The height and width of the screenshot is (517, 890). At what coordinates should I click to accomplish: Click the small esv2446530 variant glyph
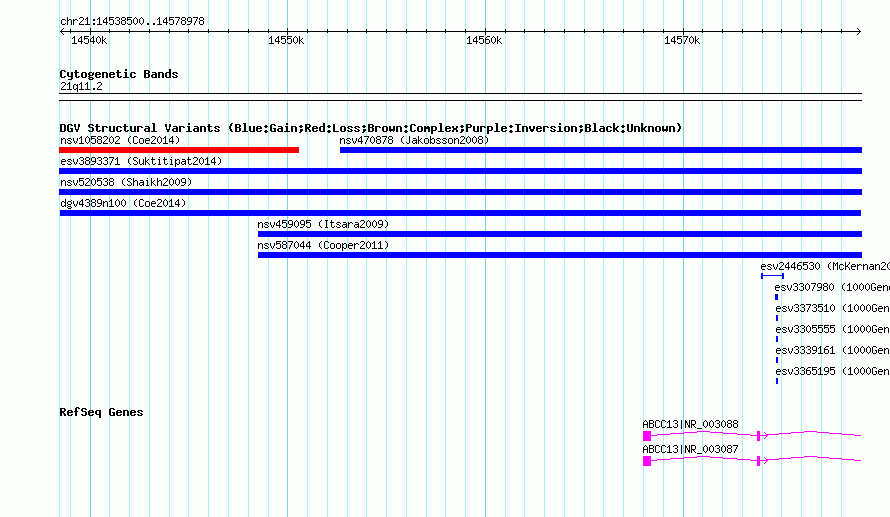(773, 276)
